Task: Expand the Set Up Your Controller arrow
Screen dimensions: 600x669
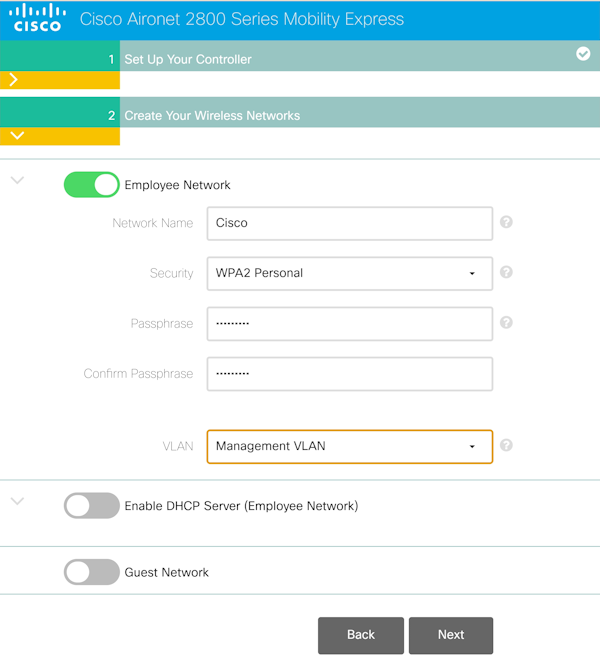Action: pos(14,79)
